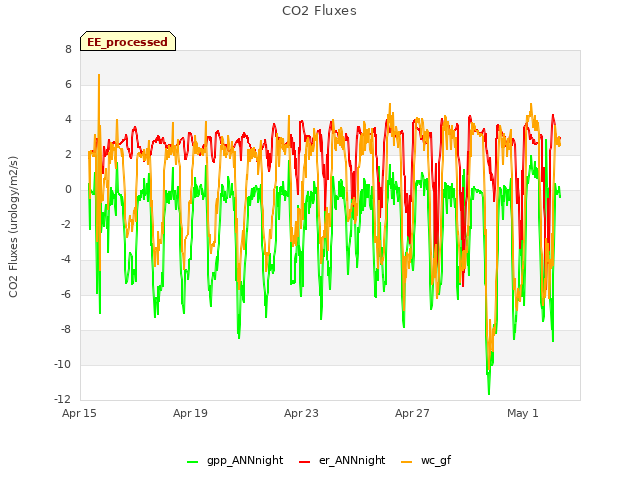This screenshot has height=480, width=640.
Task: Click the y-axis value 4
Action: [x=68, y=120]
